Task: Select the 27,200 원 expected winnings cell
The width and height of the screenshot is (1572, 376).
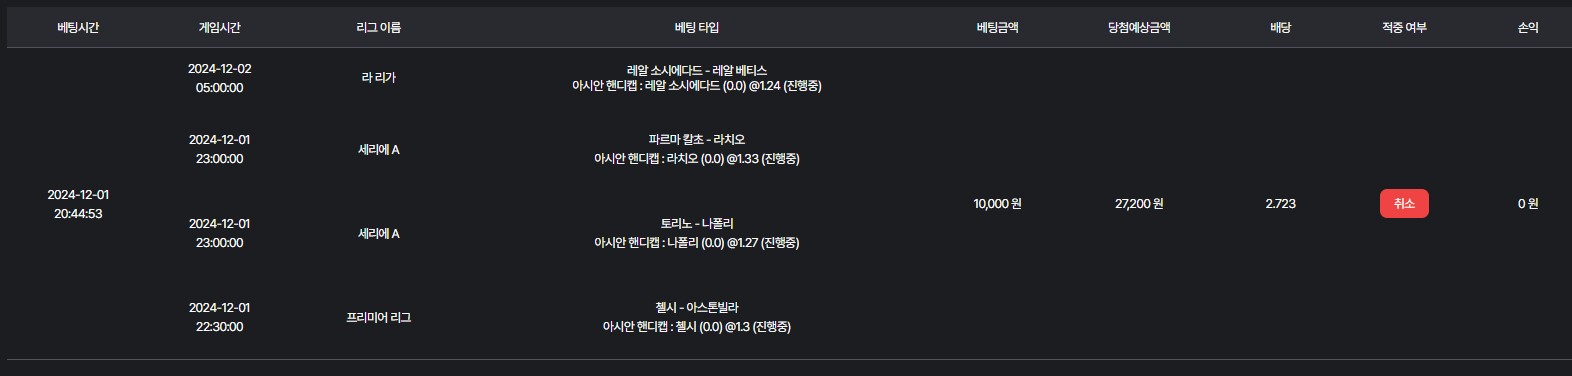Action: click(1139, 204)
